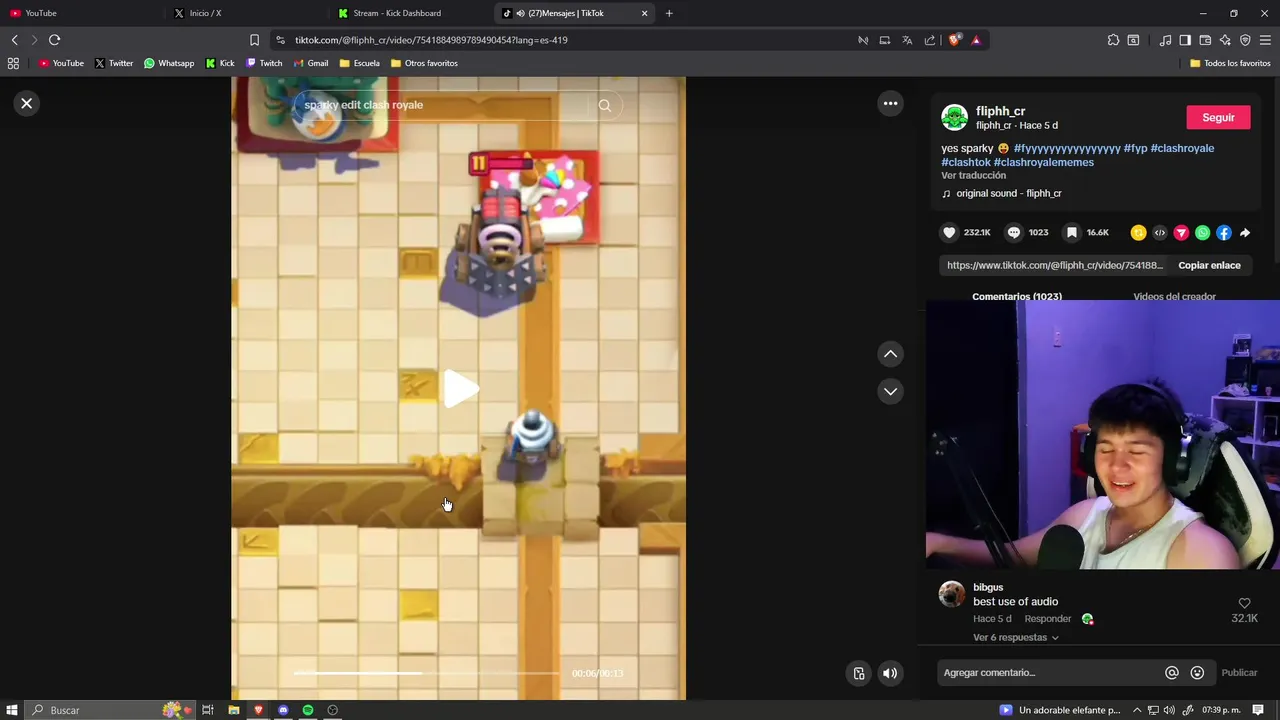This screenshot has width=1280, height=720.
Task: Toggle auto-scroll icon beside volume
Action: 858,673
